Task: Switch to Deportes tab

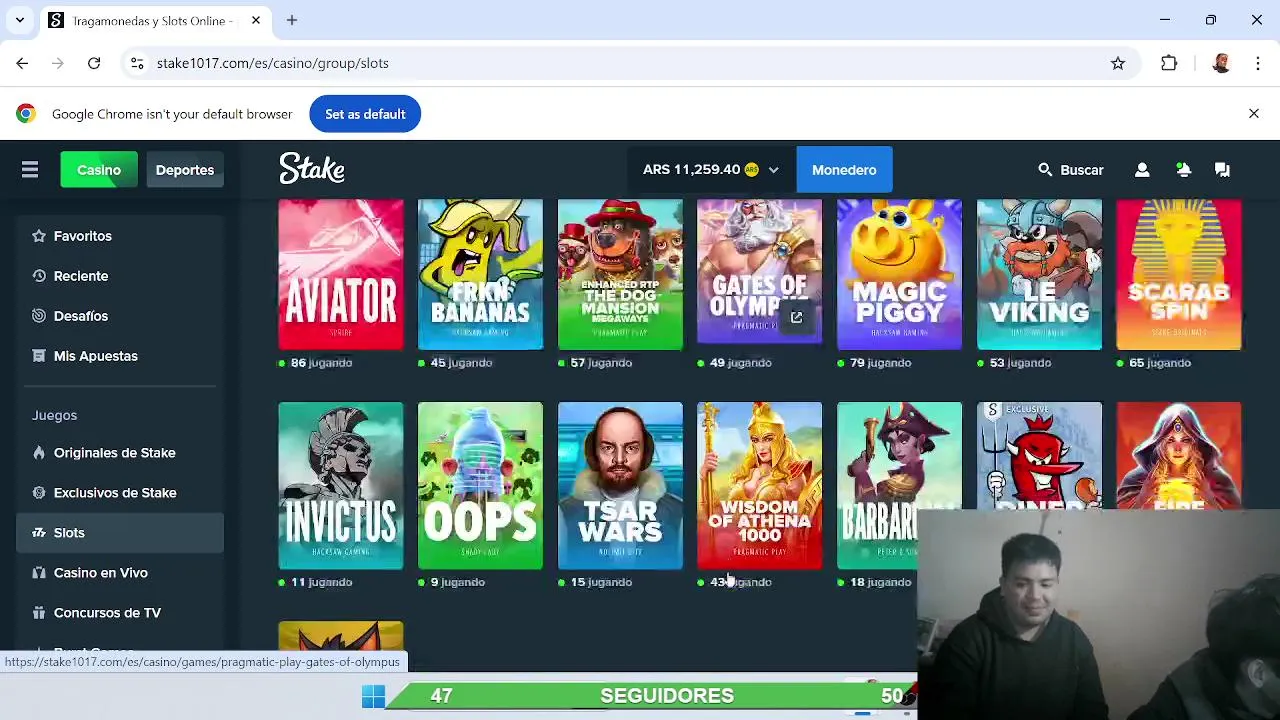Action: point(185,170)
